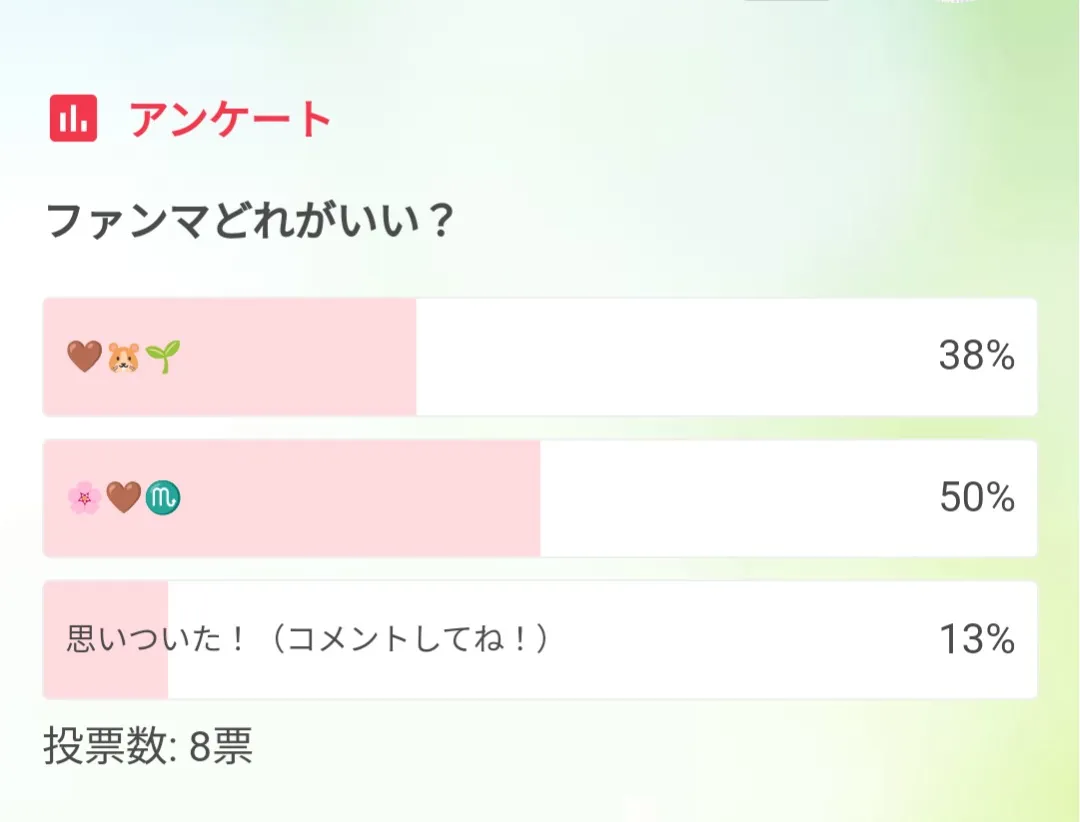
Task: Click the brown heart beside the hamster
Action: (85, 357)
